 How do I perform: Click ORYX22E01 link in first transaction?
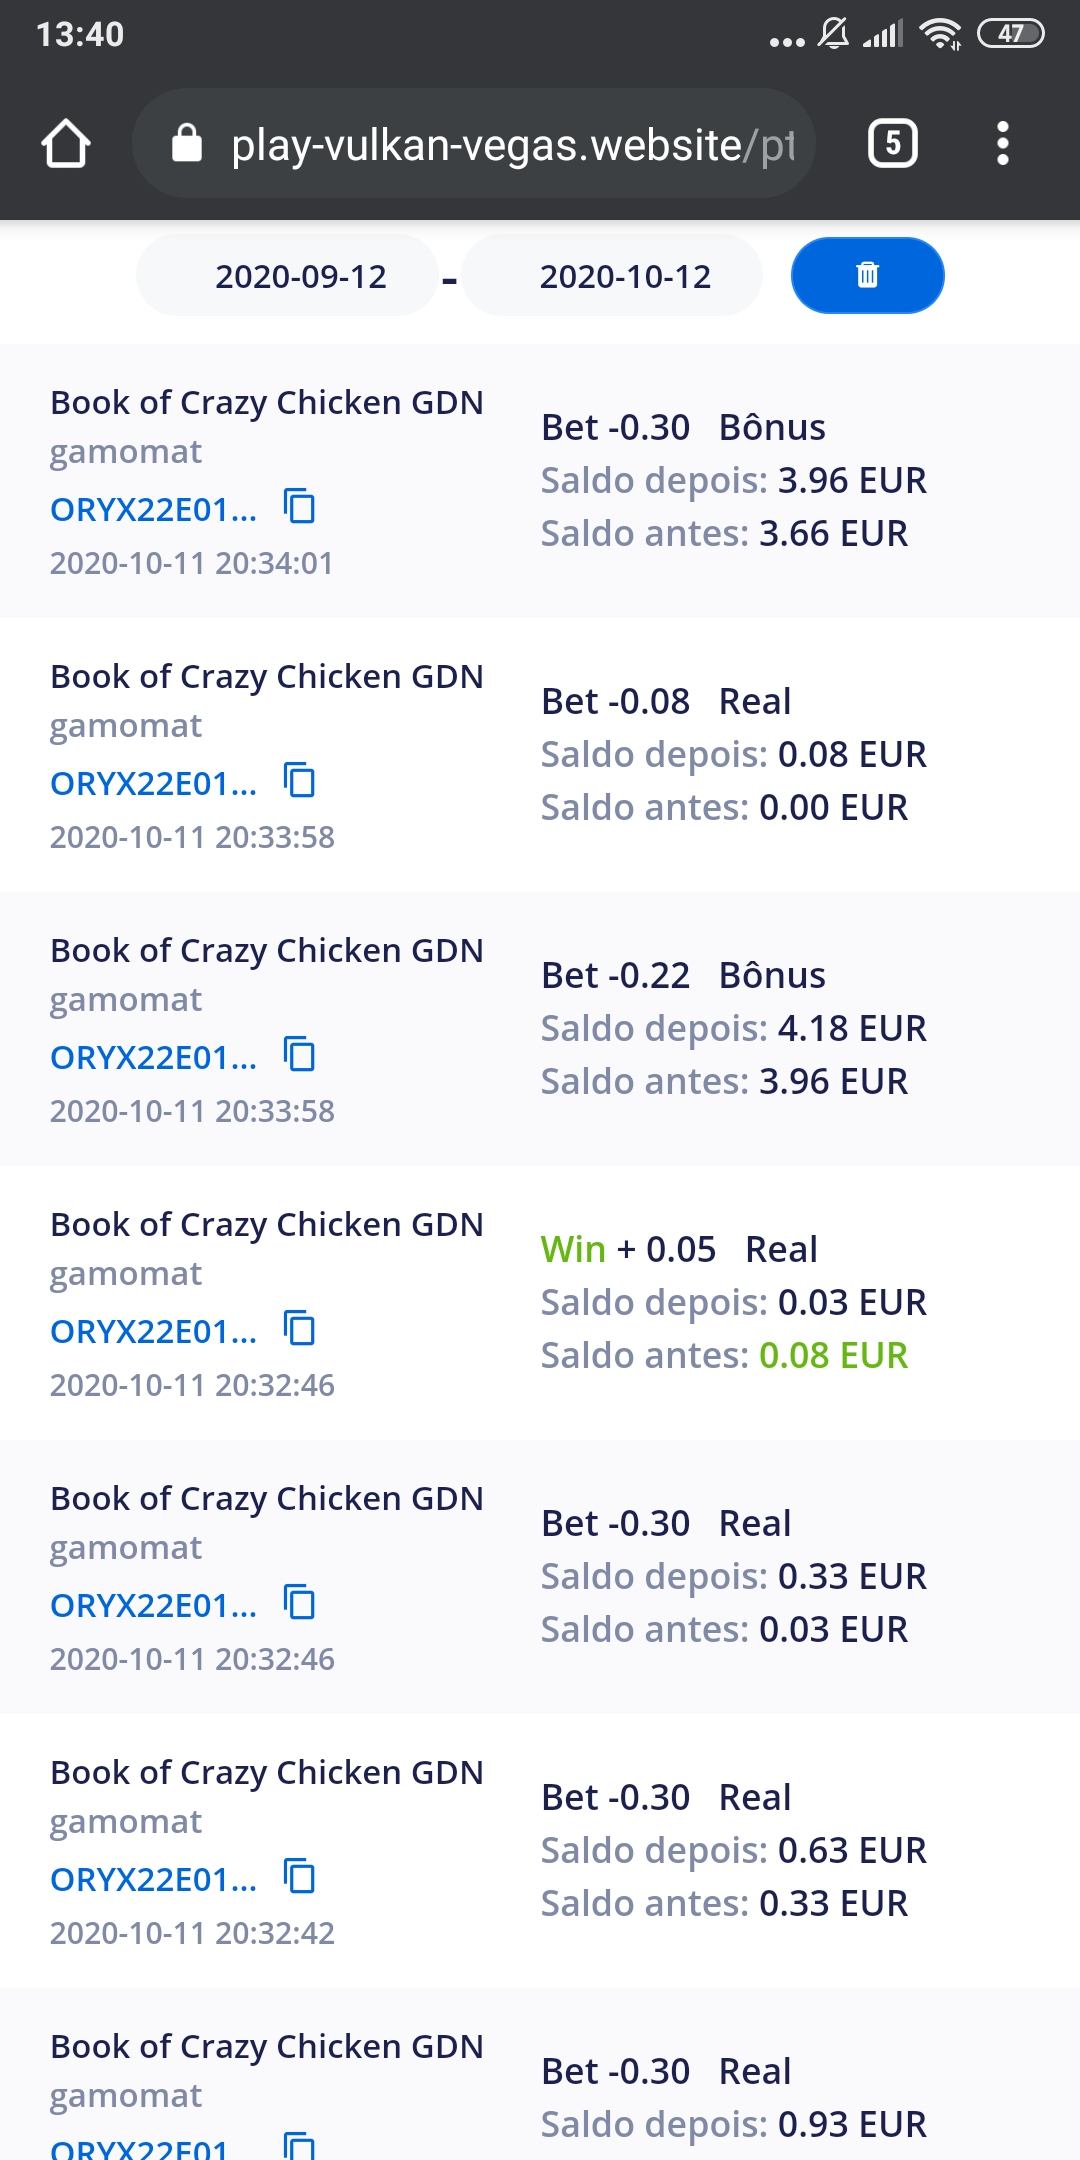[153, 510]
